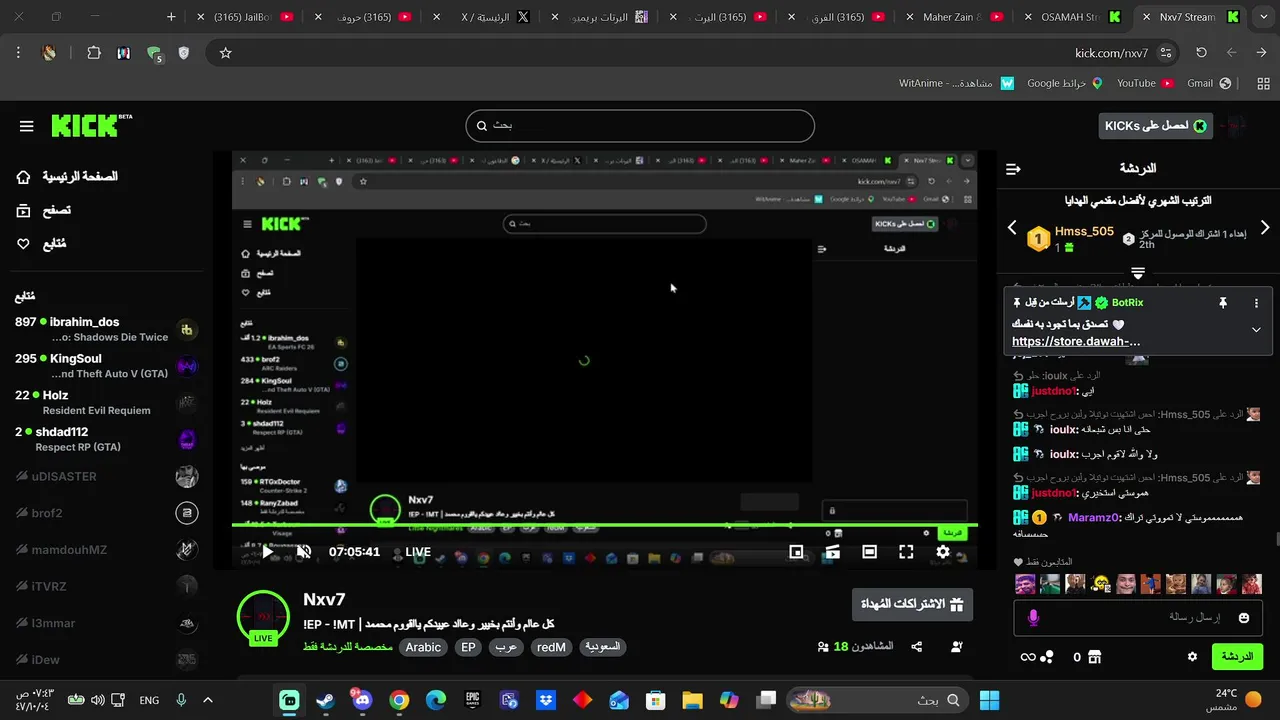The width and height of the screenshot is (1280, 720).
Task: Open offline channel mamdouhMZ
Action: pos(105,550)
